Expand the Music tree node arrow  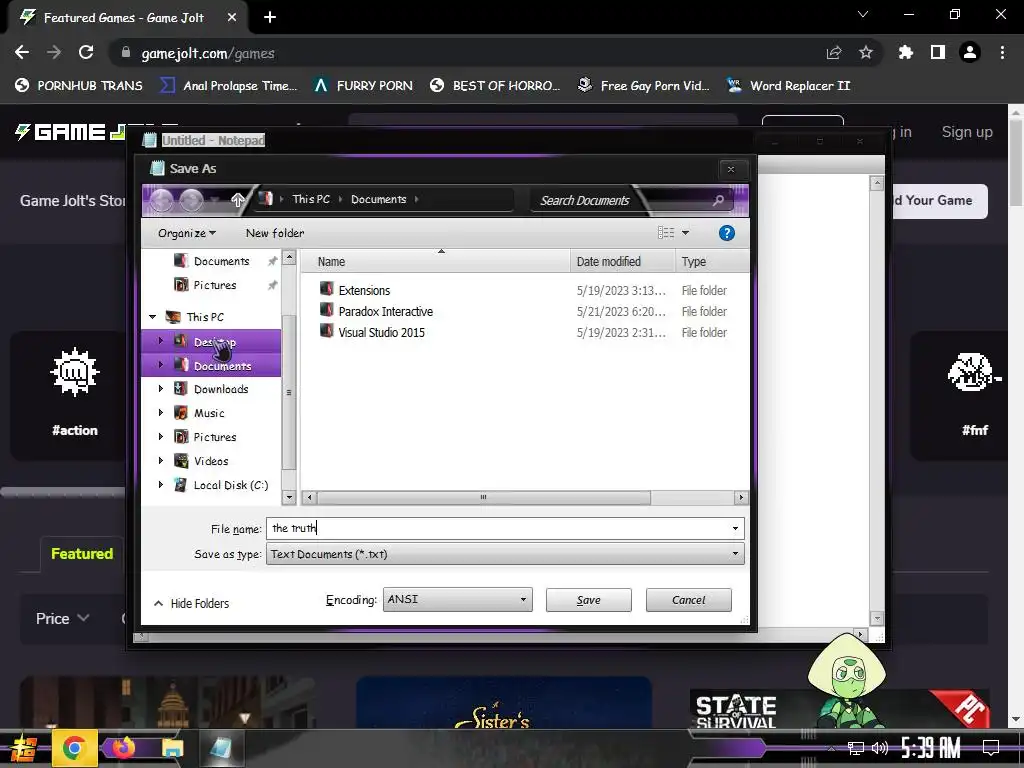161,413
